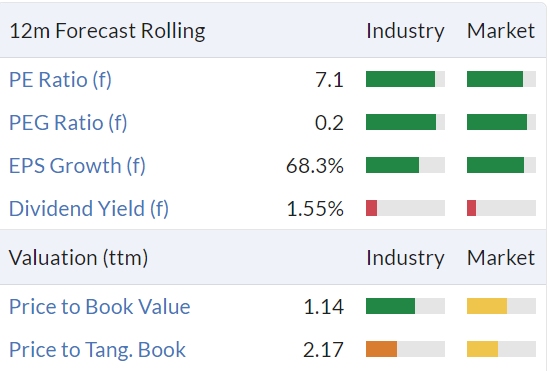Select PEG Ratio market comparison bar
This screenshot has height=371, width=550.
[x=501, y=122]
